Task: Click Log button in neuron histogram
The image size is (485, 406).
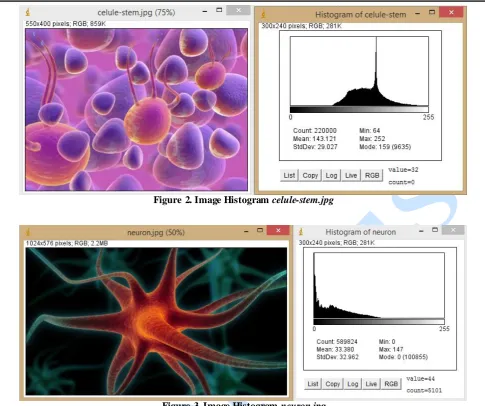Action: (353, 384)
